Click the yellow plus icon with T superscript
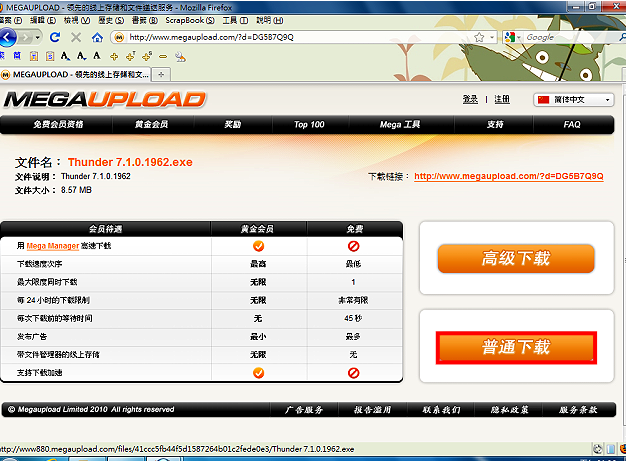Screen dimensions: 626x466 [131, 56]
